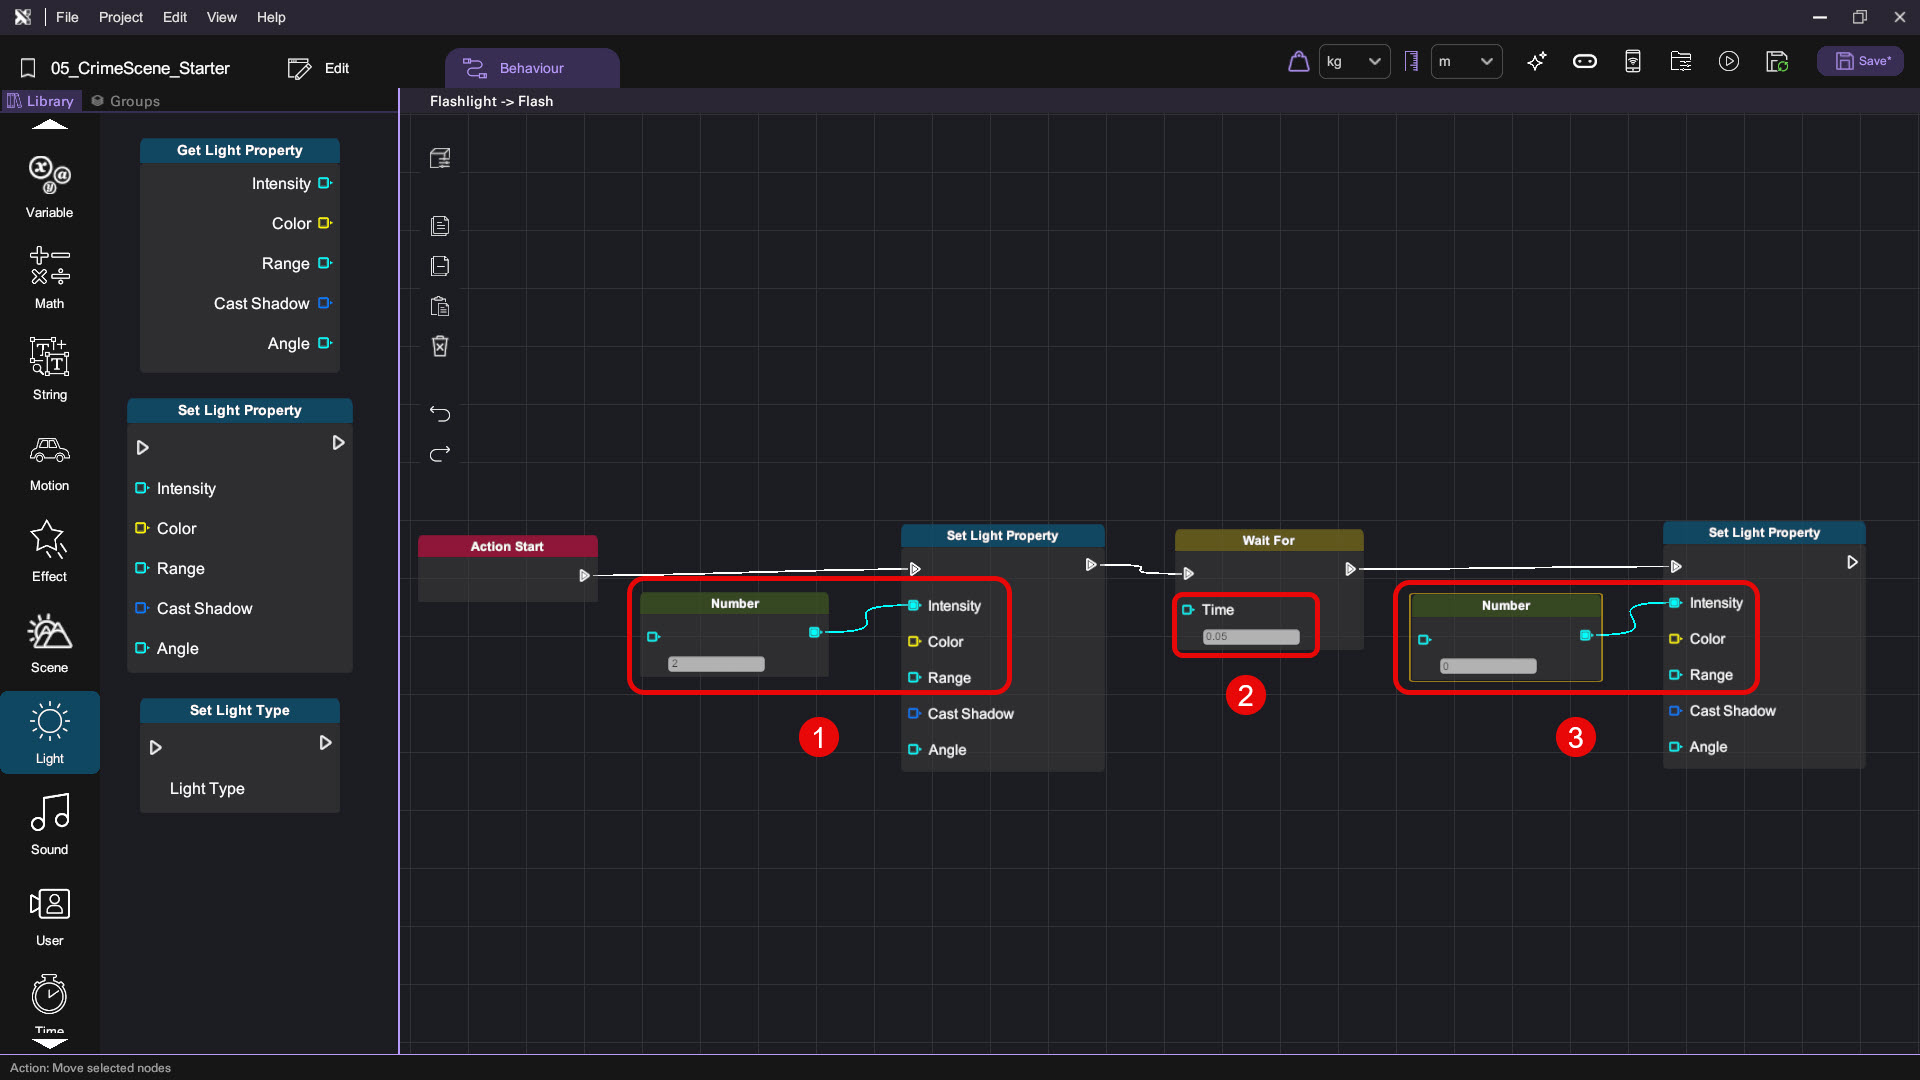Image resolution: width=1920 pixels, height=1080 pixels.
Task: Switch to the Groups tab
Action: (x=125, y=101)
